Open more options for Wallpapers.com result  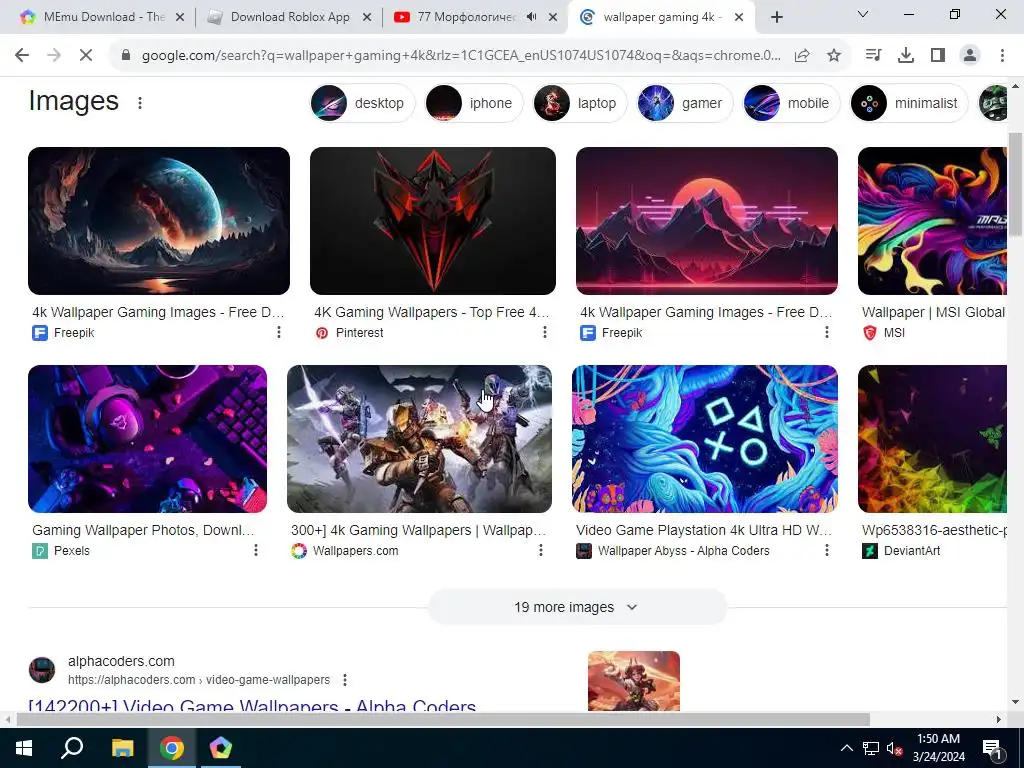click(x=541, y=551)
